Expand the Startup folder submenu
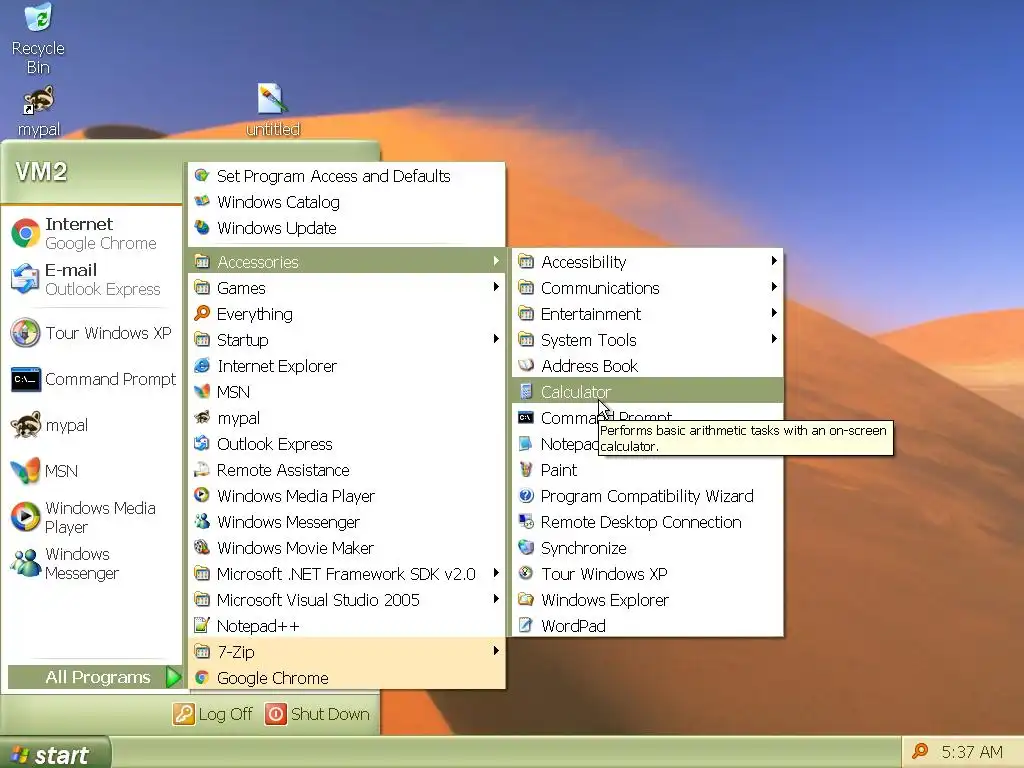 click(347, 340)
